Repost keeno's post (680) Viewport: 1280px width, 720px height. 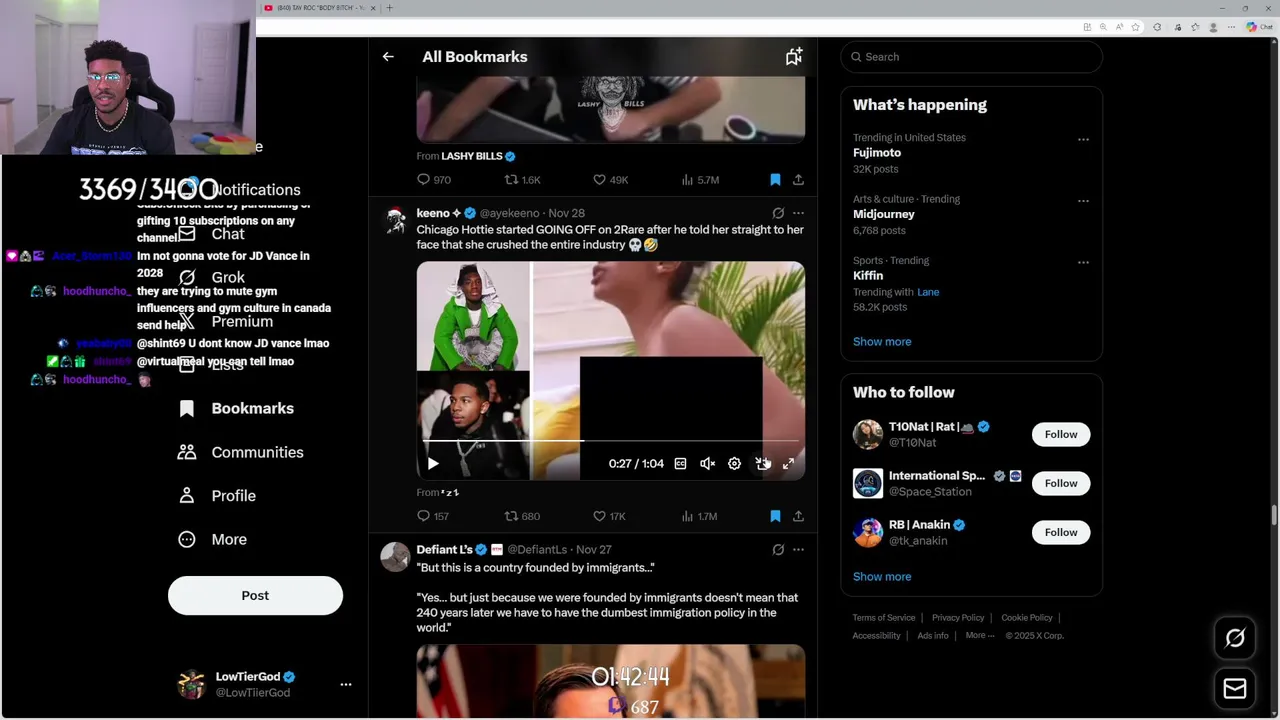click(522, 516)
